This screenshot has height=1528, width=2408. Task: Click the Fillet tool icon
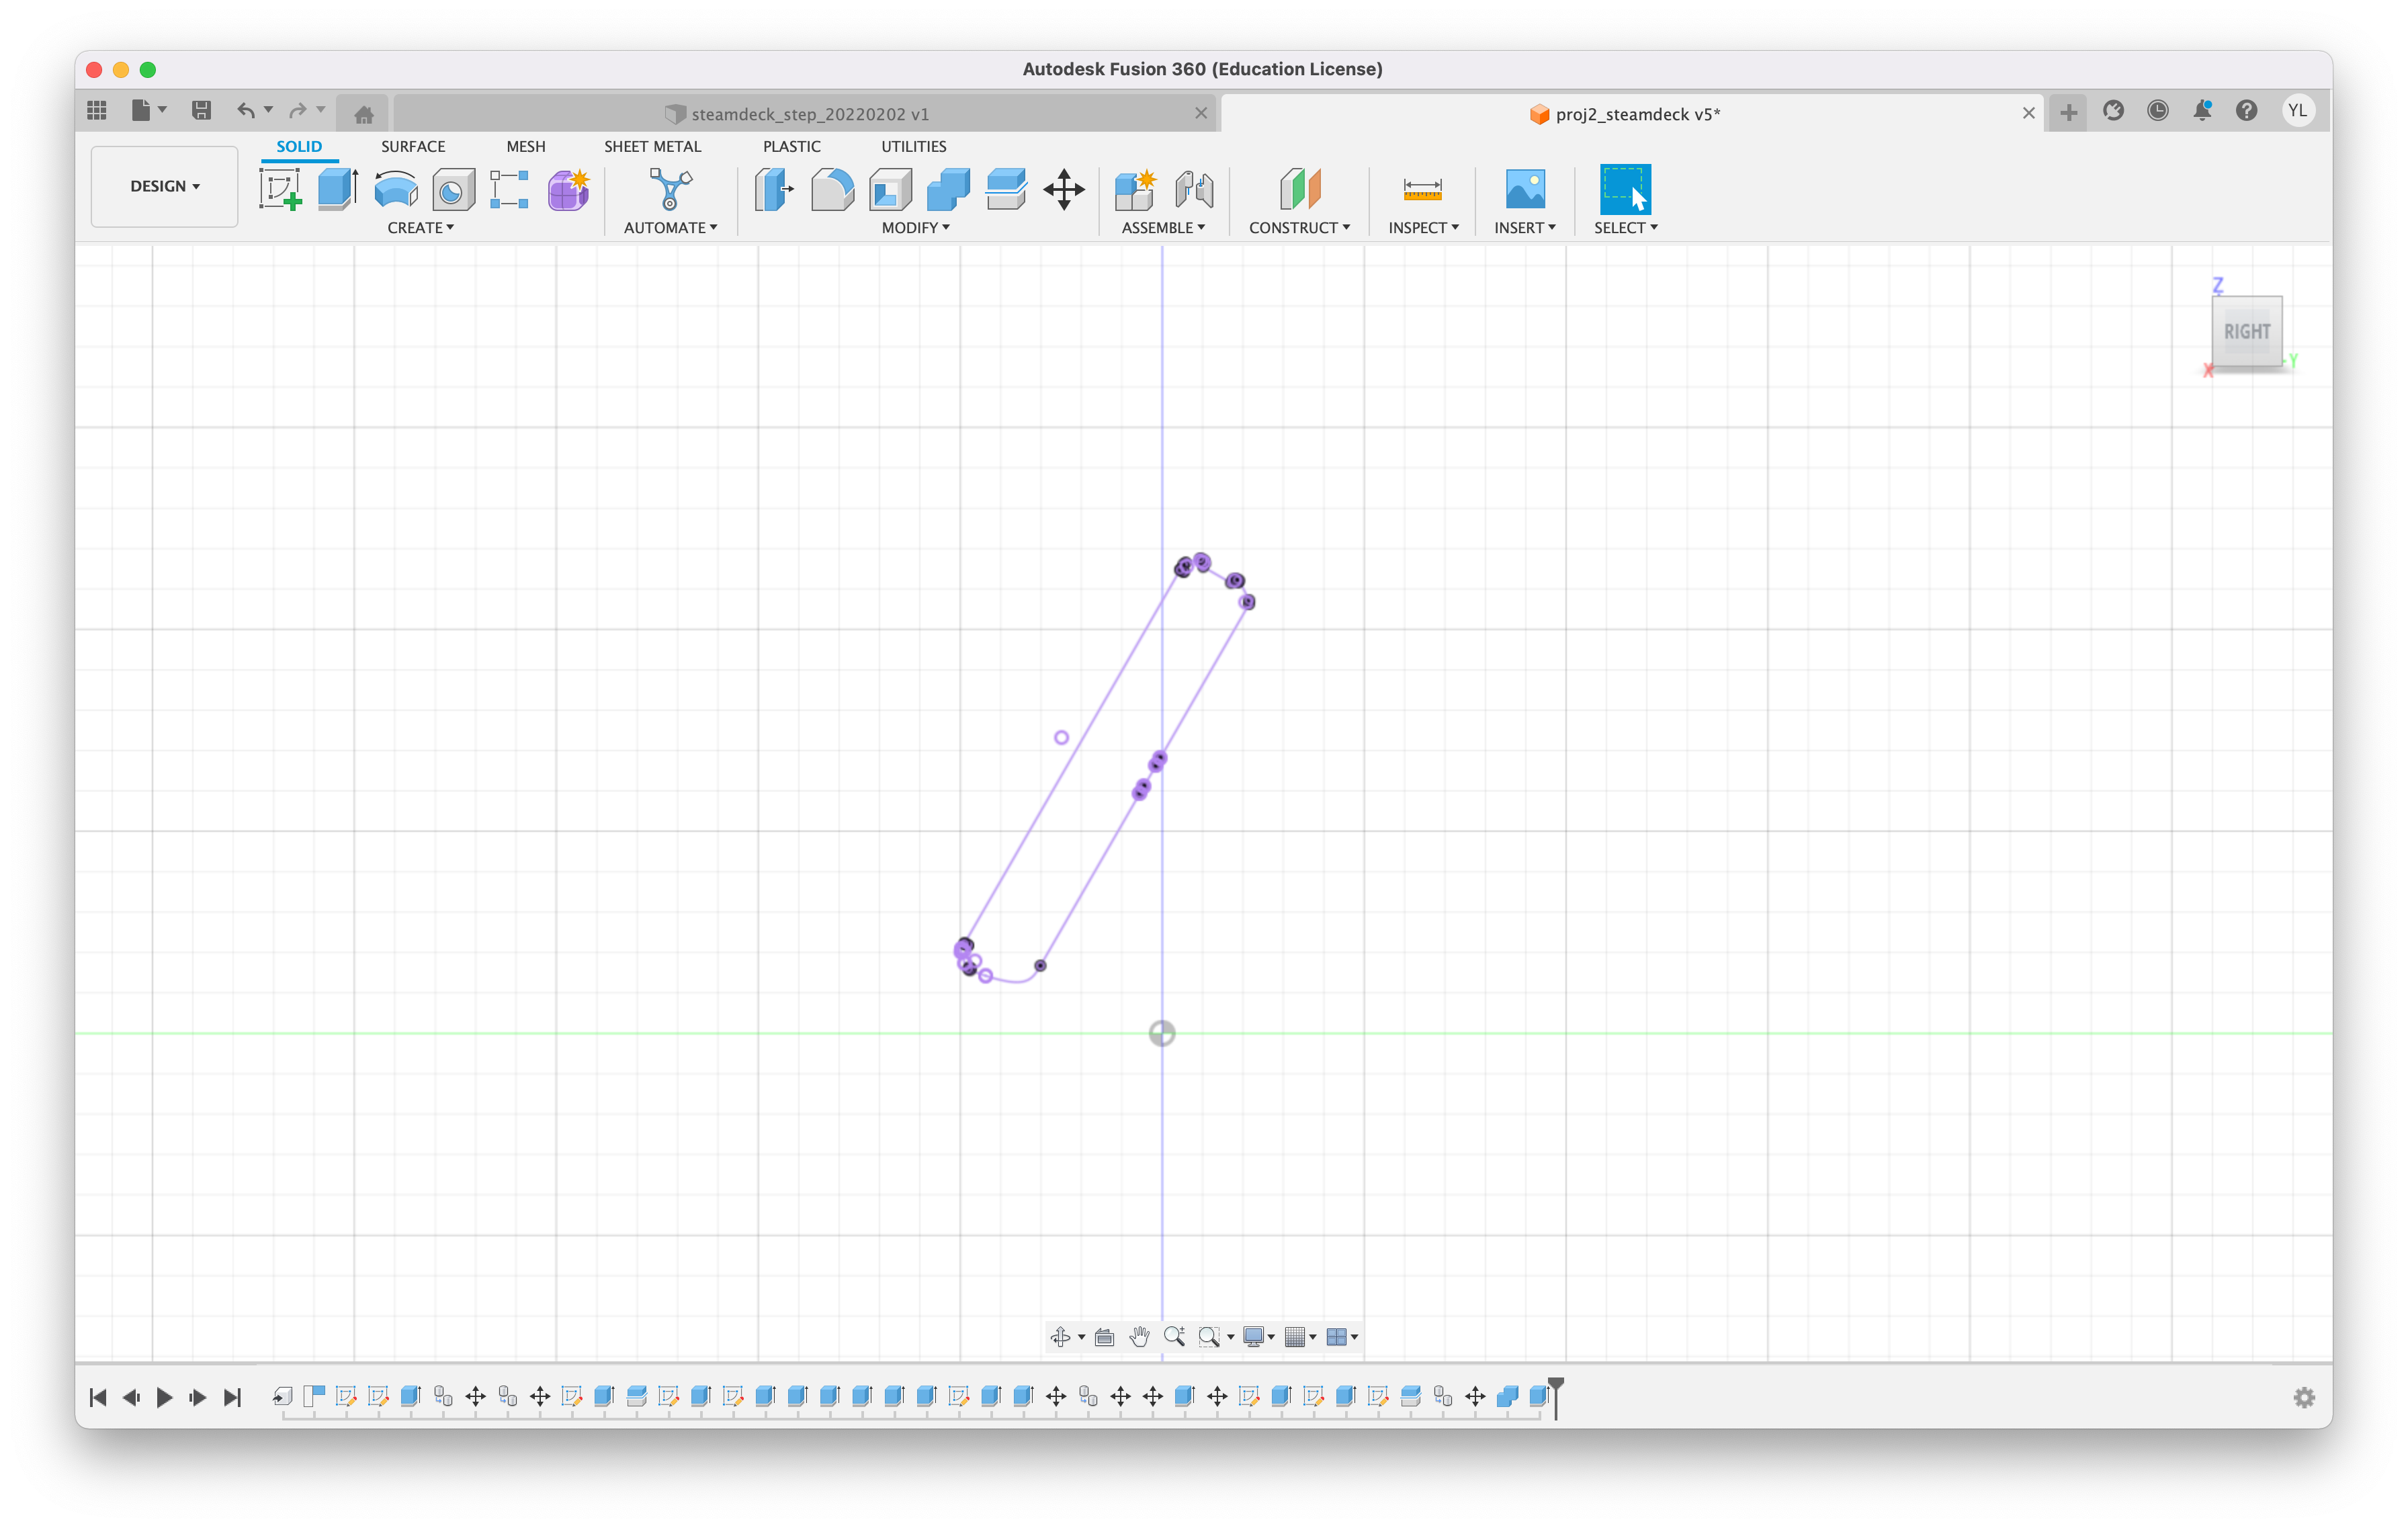tap(832, 188)
